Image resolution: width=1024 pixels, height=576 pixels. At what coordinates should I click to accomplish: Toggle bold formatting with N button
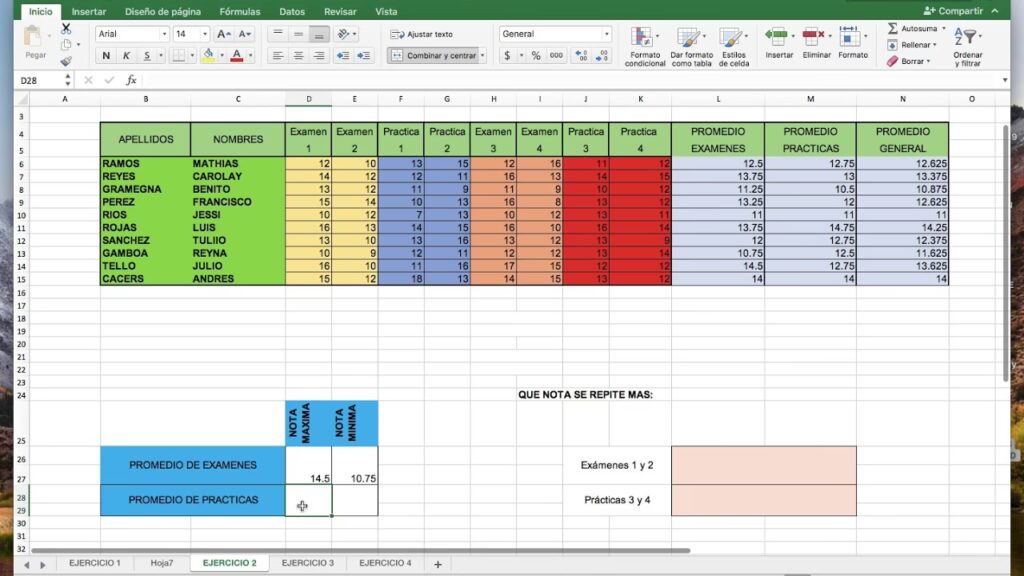pos(106,56)
